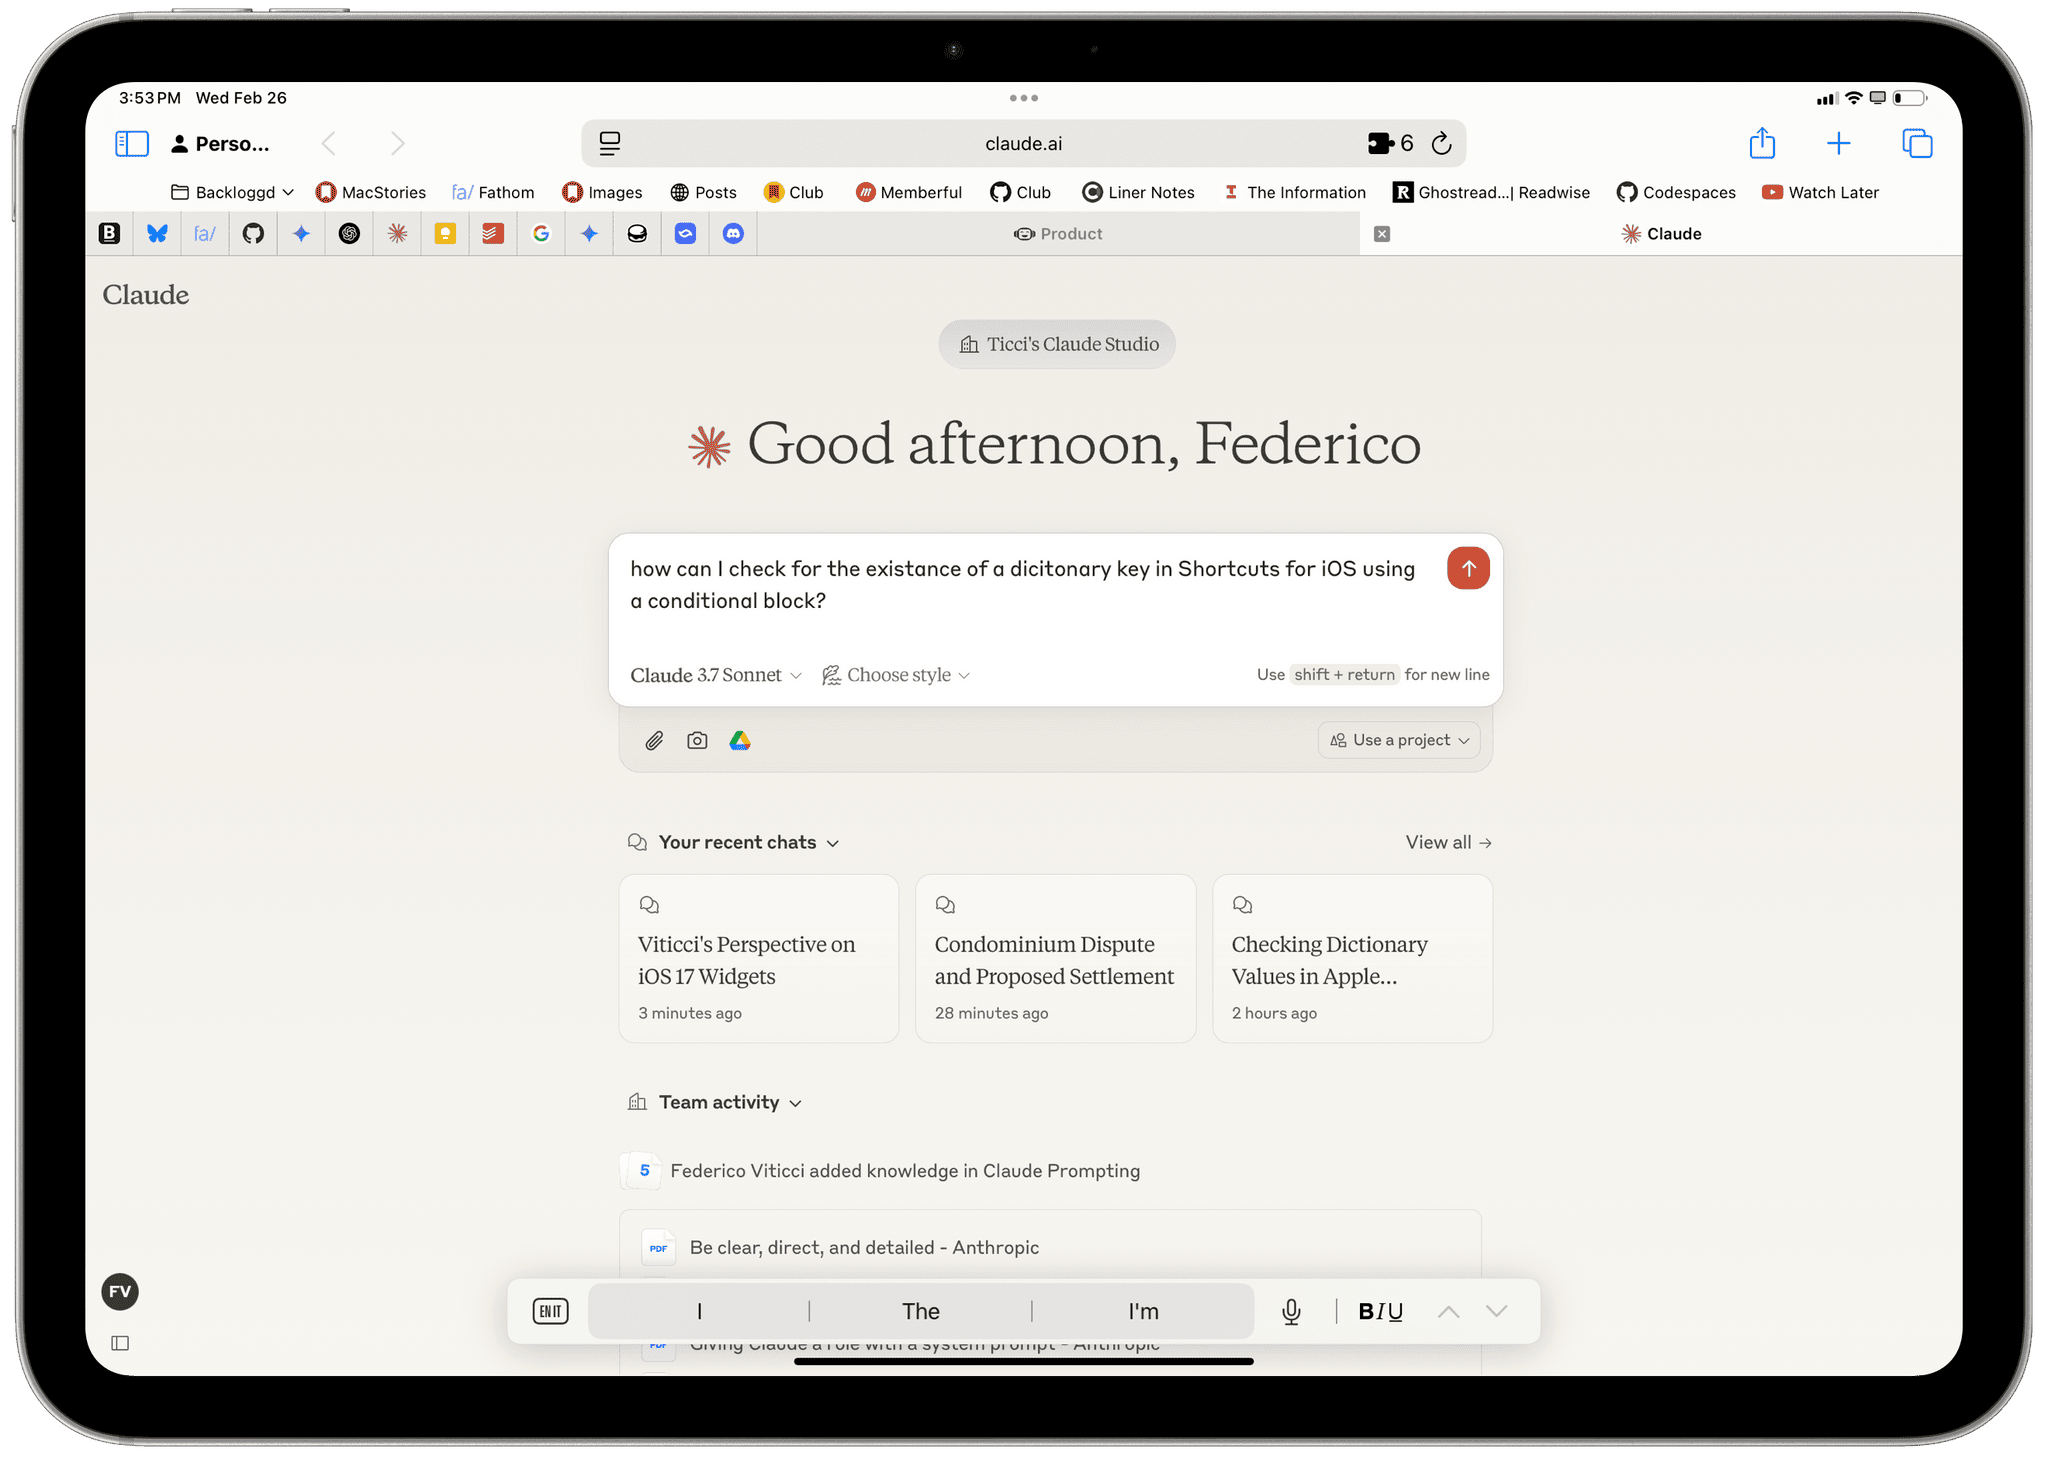Open the Codespaces bookmark
The image size is (2048, 1458).
pyautogui.click(x=1677, y=193)
